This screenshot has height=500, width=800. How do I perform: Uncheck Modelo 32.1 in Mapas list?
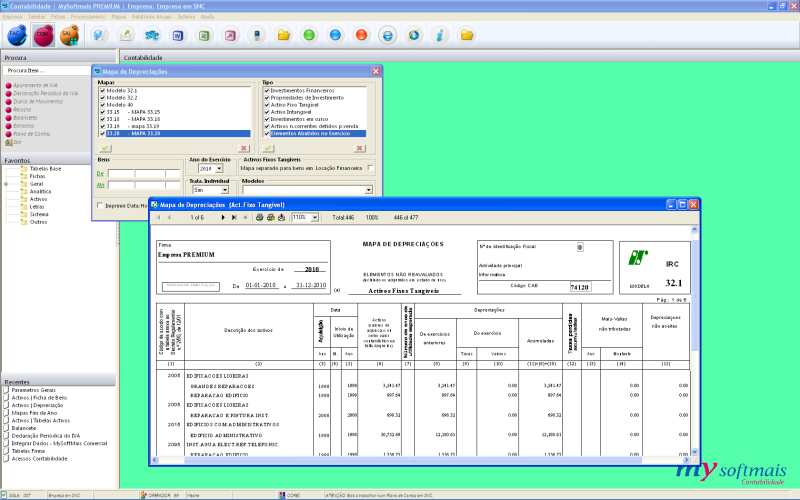[102, 90]
